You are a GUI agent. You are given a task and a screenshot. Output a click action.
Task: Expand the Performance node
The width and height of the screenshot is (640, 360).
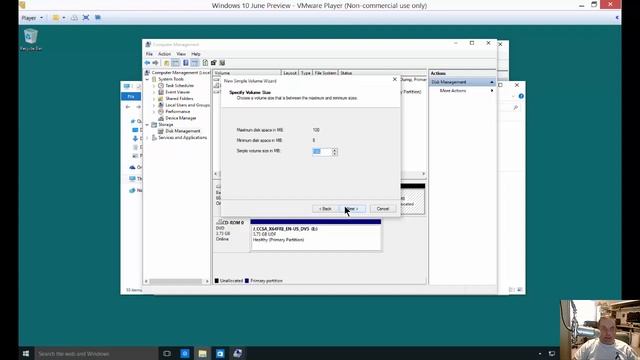154,111
